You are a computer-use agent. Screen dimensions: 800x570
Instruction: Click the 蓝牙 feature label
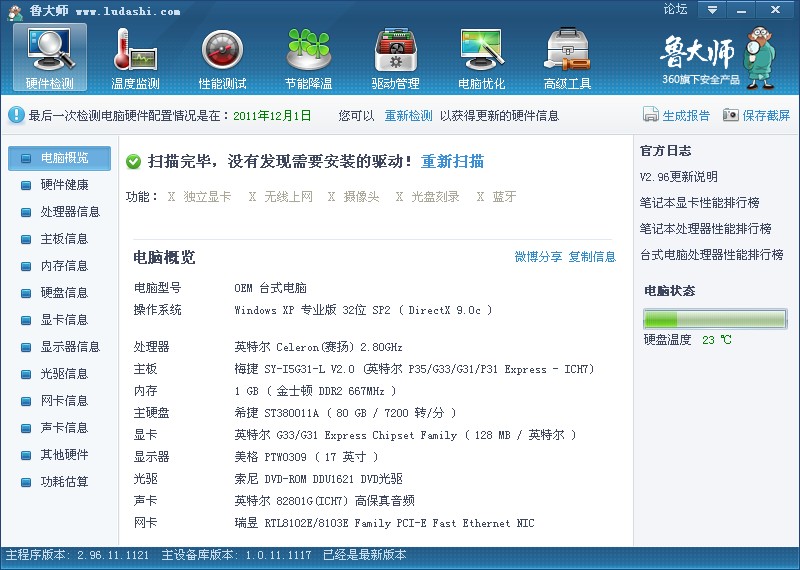pos(504,196)
